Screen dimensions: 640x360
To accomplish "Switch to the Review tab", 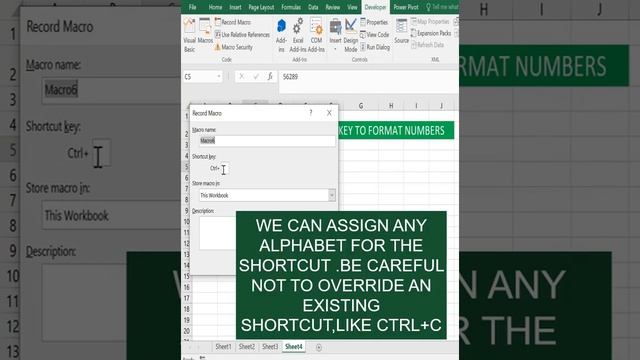I will (x=333, y=7).
